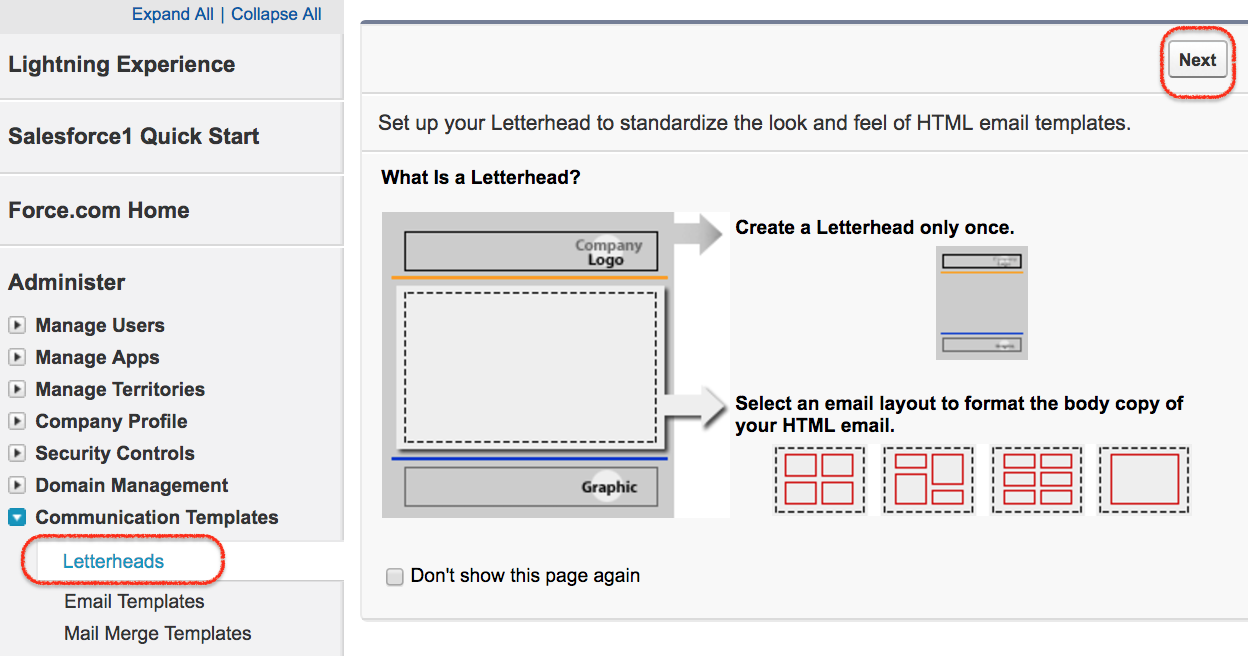The image size is (1248, 656).
Task: Click the Expand All link
Action: 173,14
